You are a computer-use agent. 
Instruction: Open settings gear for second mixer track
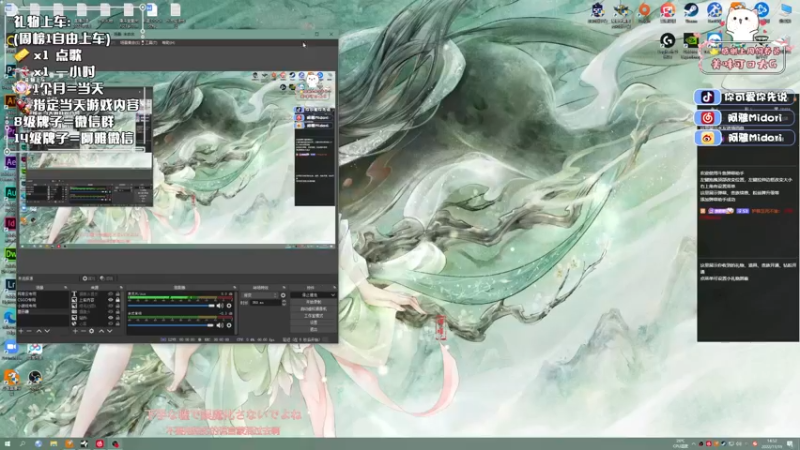pos(229,326)
